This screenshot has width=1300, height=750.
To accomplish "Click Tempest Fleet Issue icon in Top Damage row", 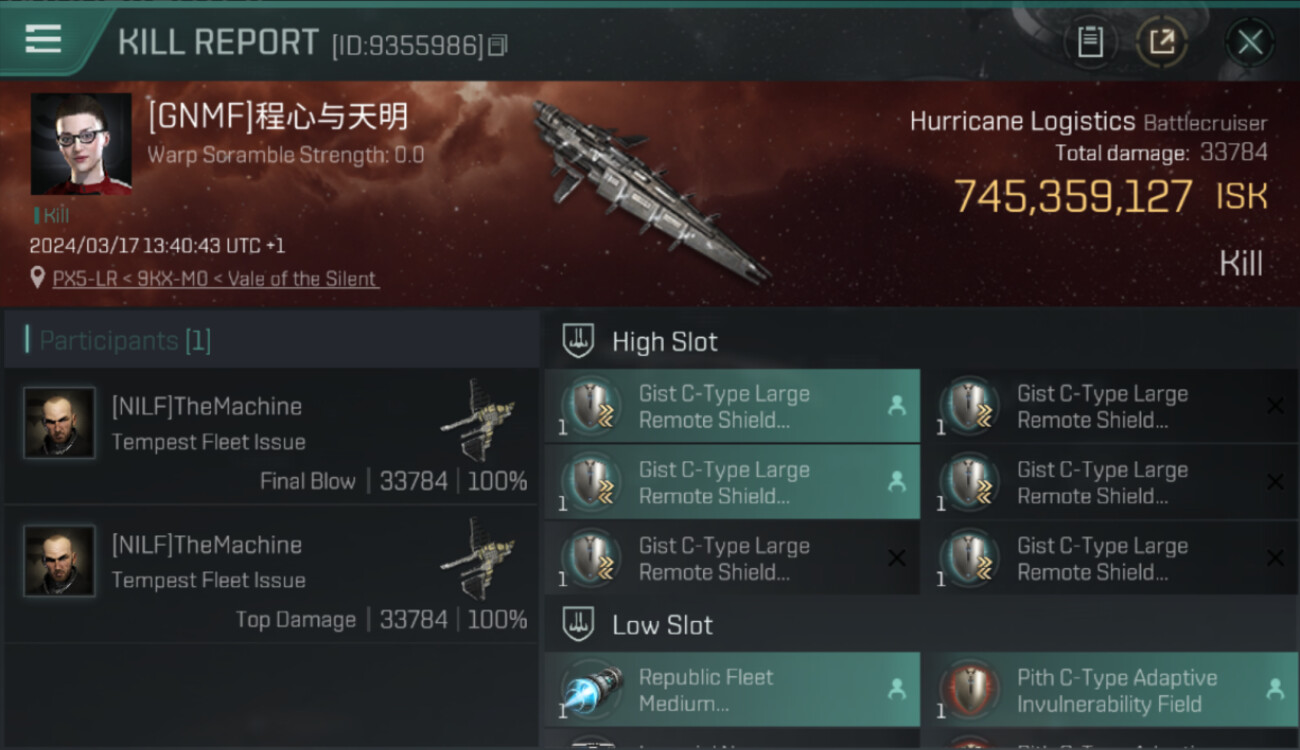I will (x=478, y=558).
